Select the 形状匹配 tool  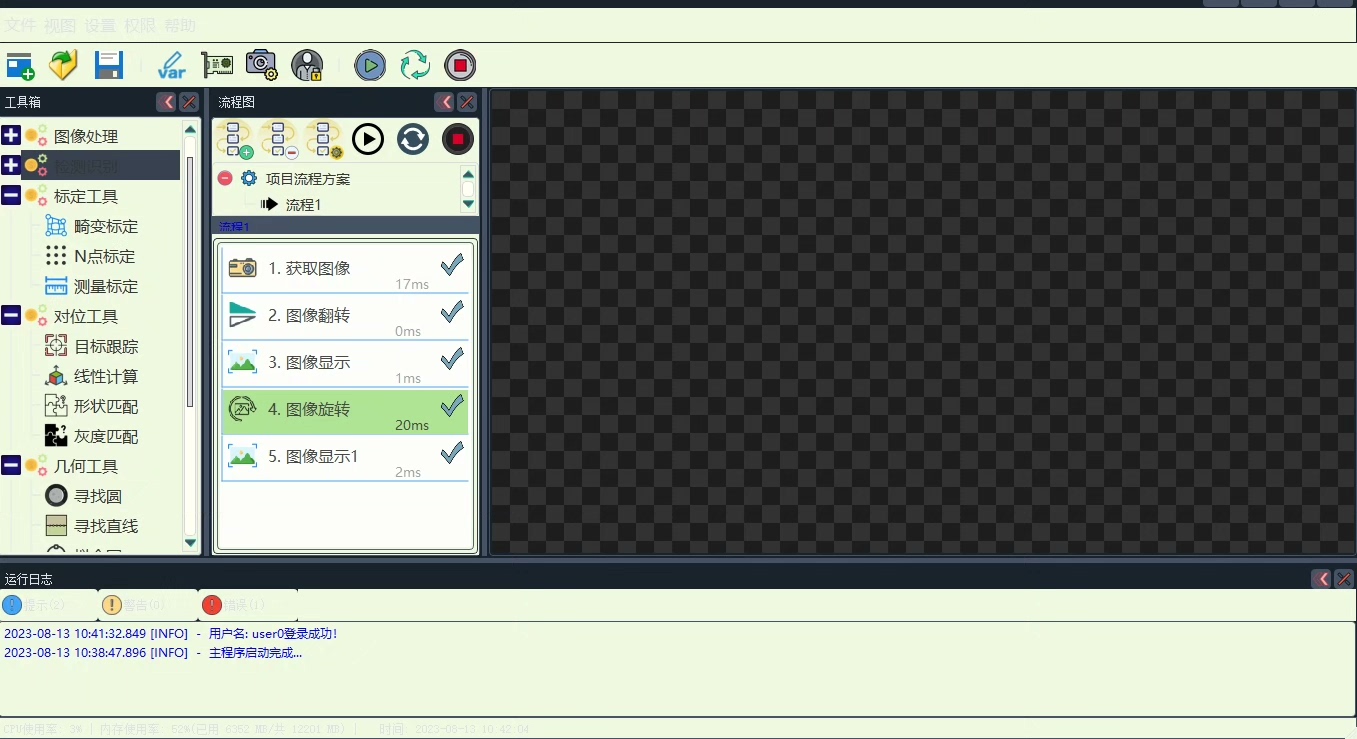point(92,406)
